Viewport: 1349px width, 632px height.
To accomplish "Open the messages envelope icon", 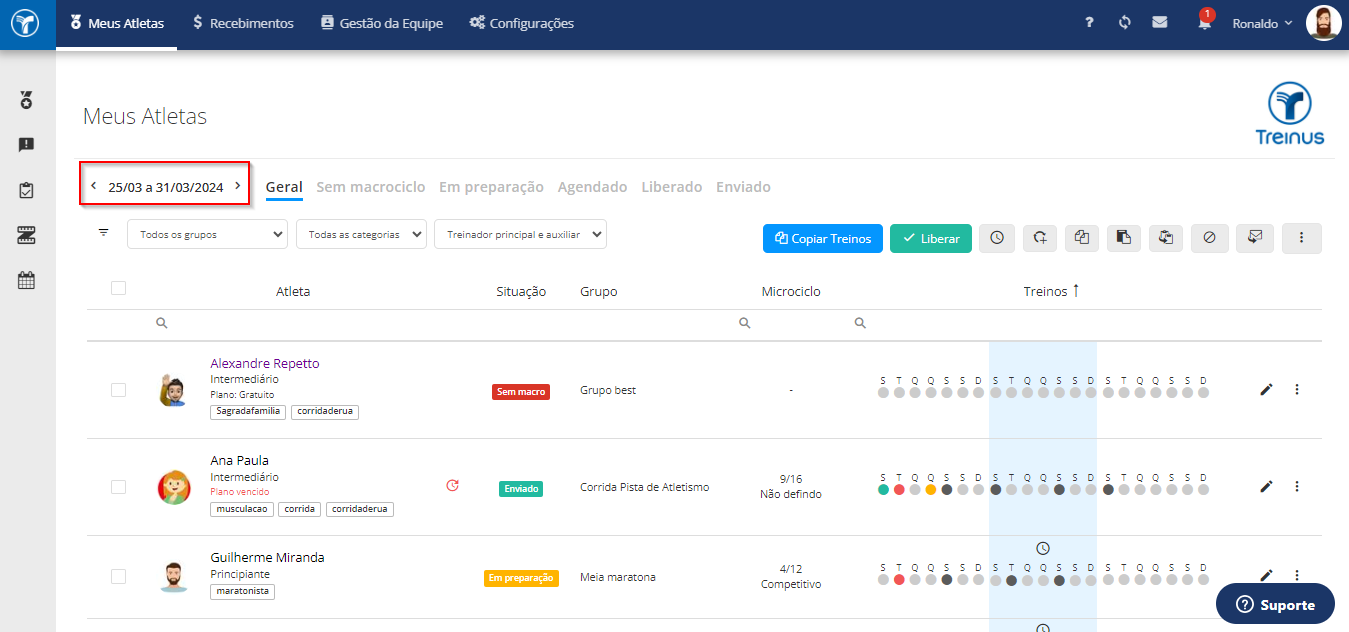I will [1159, 22].
